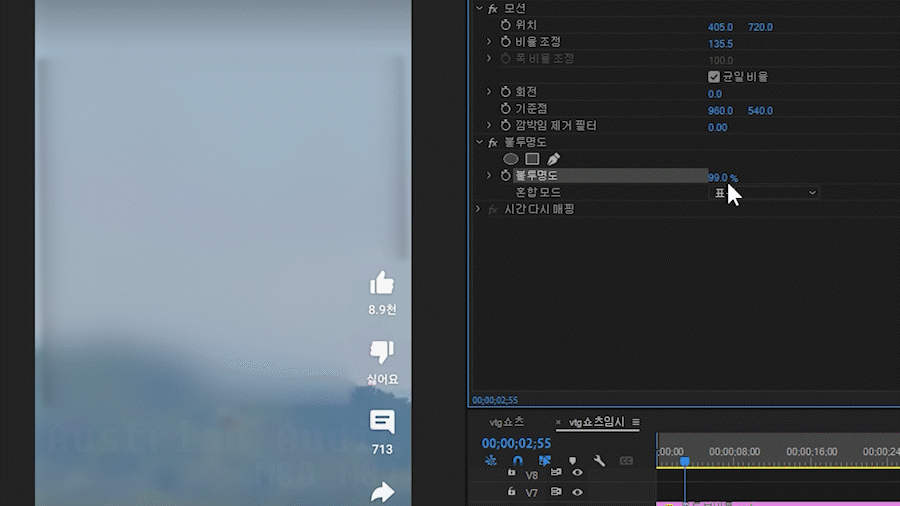This screenshot has width=900, height=506.
Task: Add a marker with shield icon
Action: pos(572,461)
